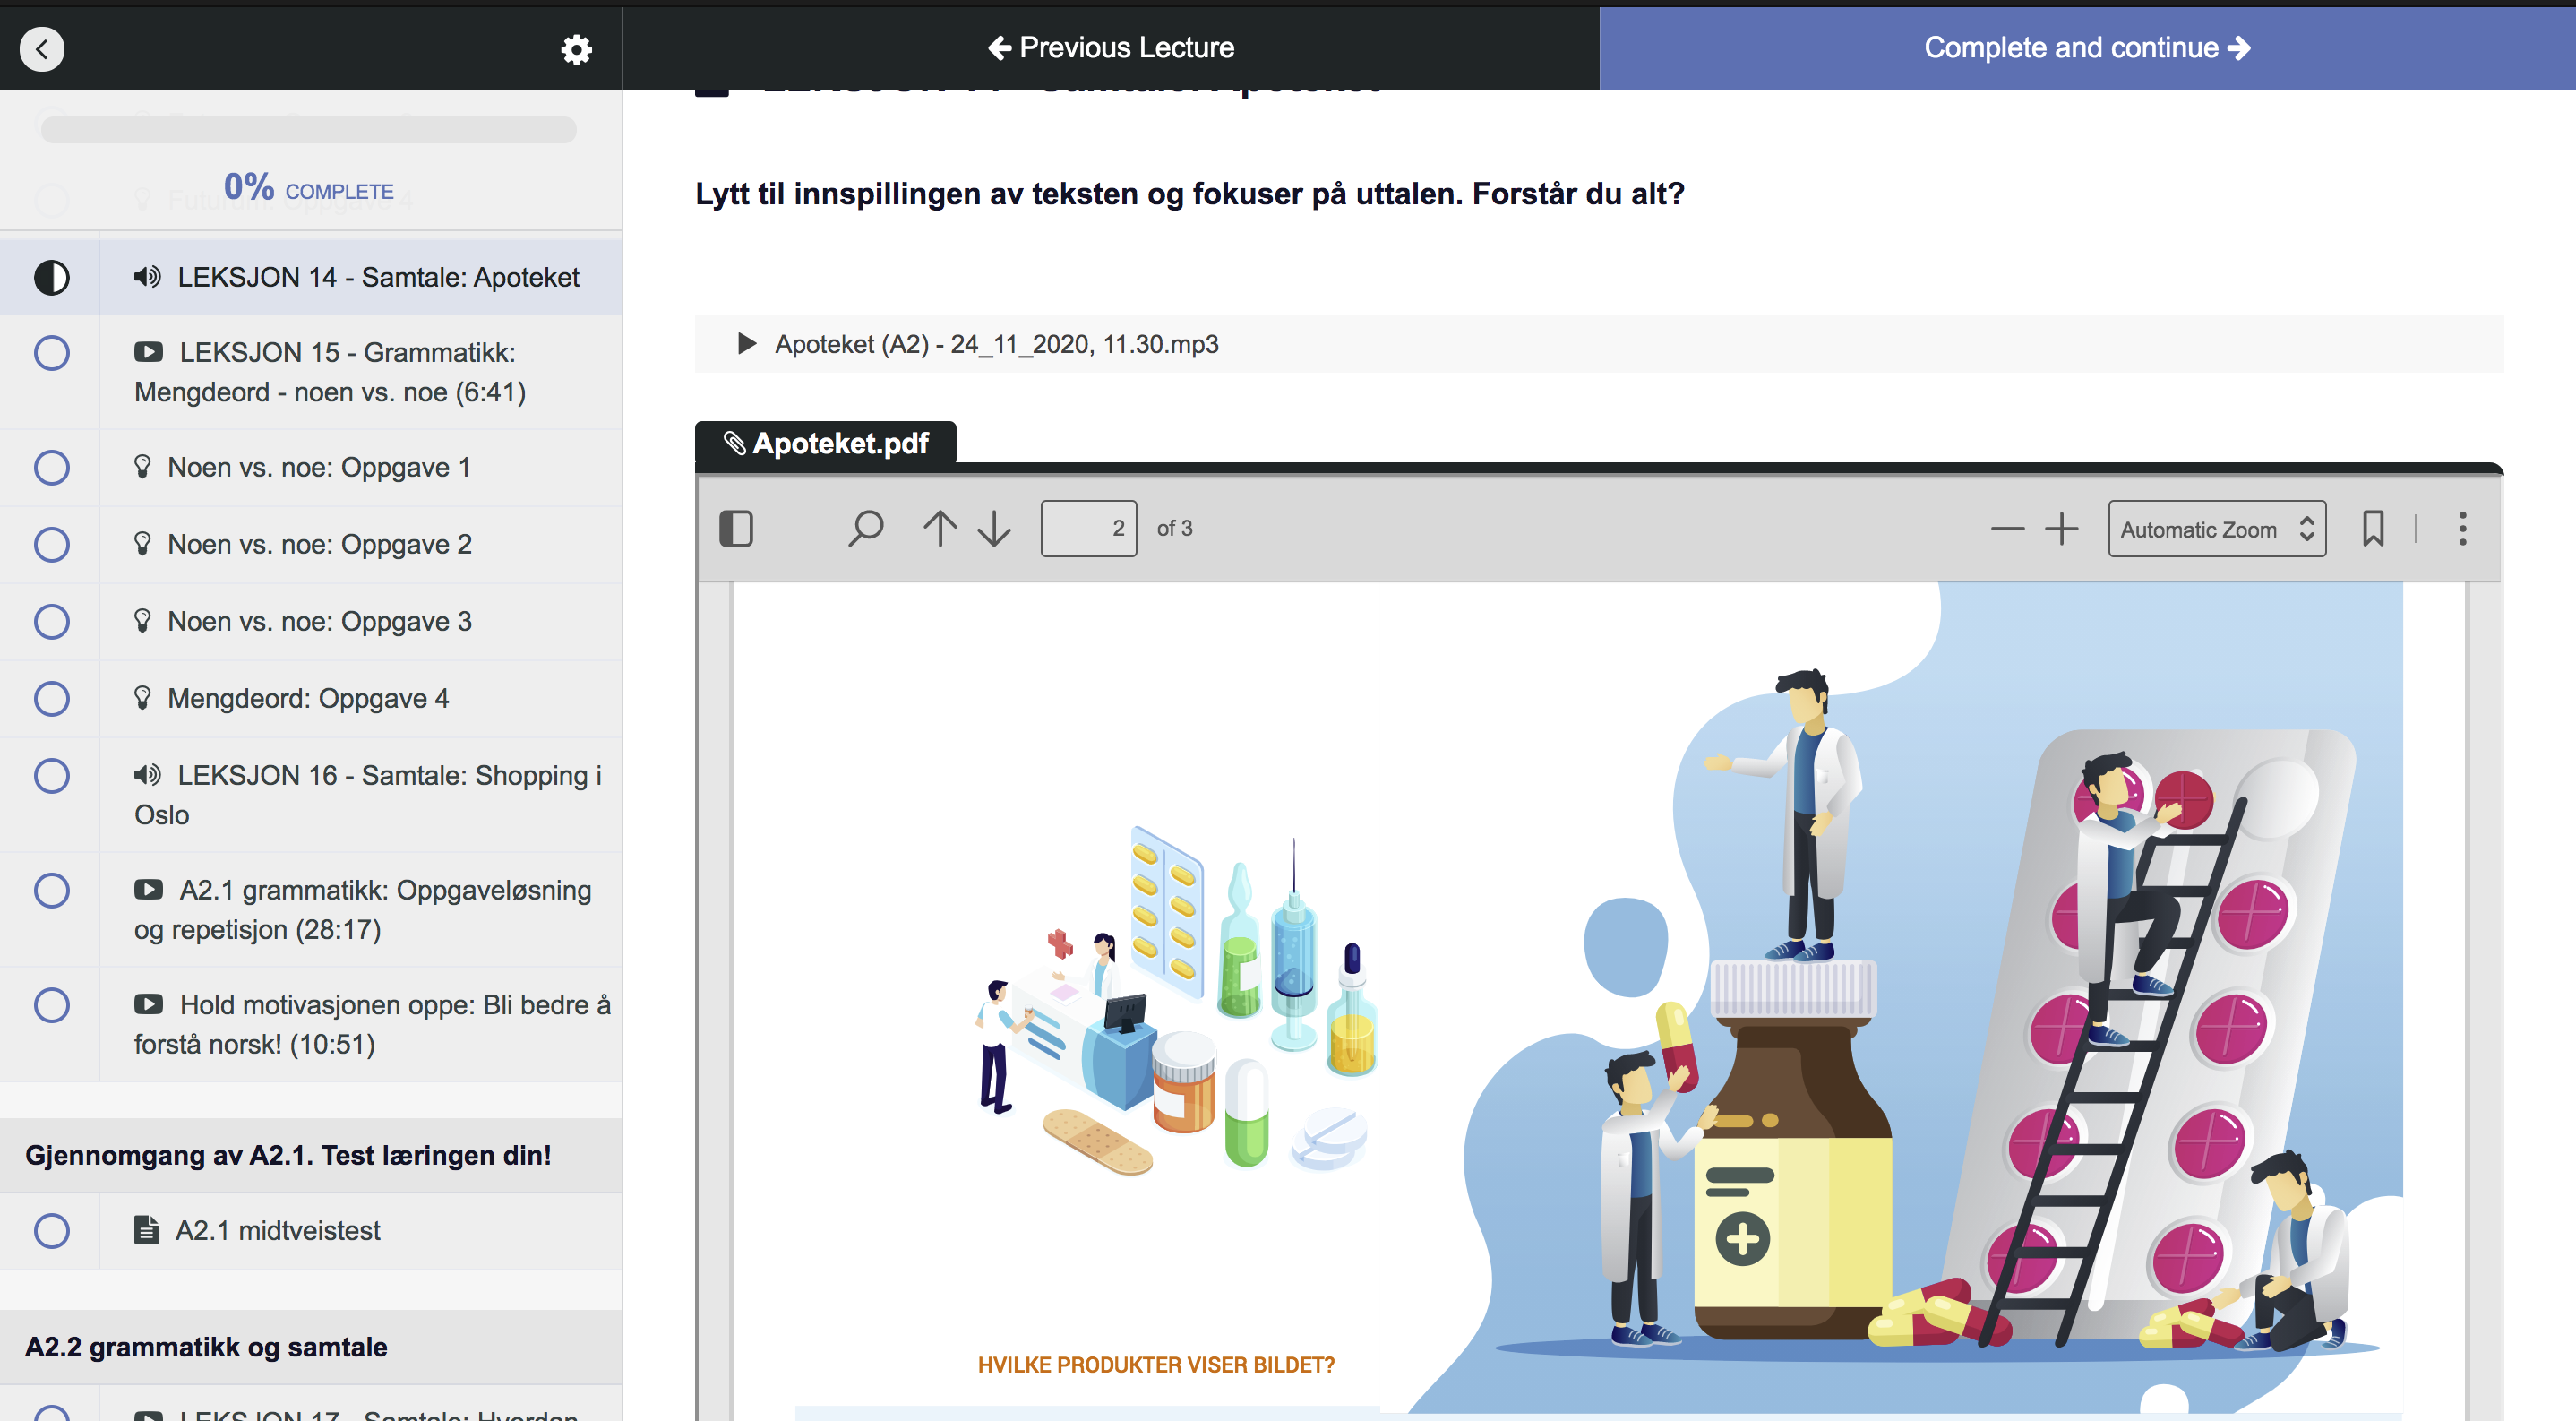Click the paperclip icon on the Apoteket.pdf tab
This screenshot has width=2576, height=1421.
point(735,443)
